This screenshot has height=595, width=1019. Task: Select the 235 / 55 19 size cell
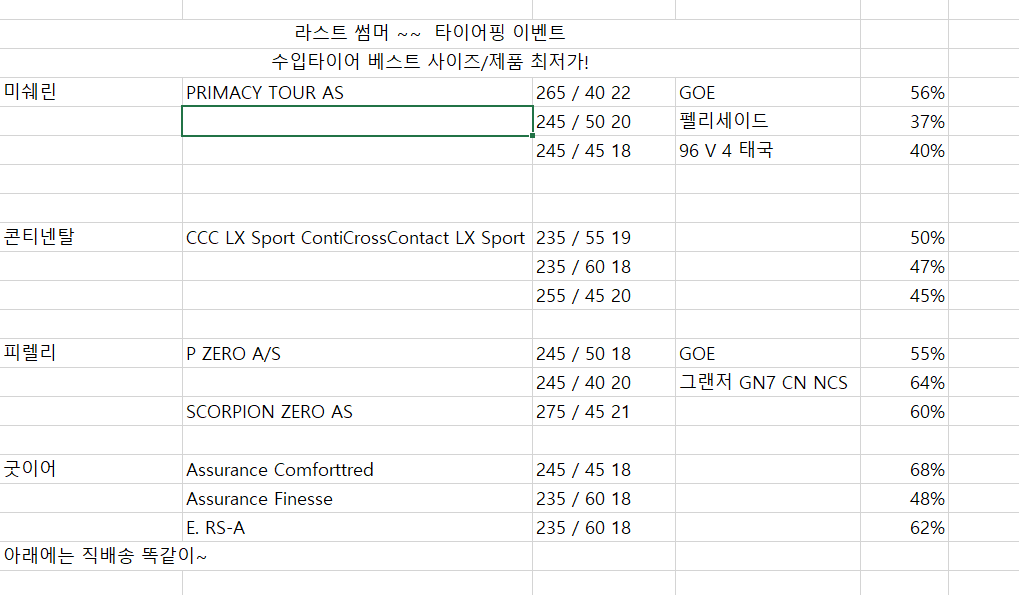pos(584,238)
